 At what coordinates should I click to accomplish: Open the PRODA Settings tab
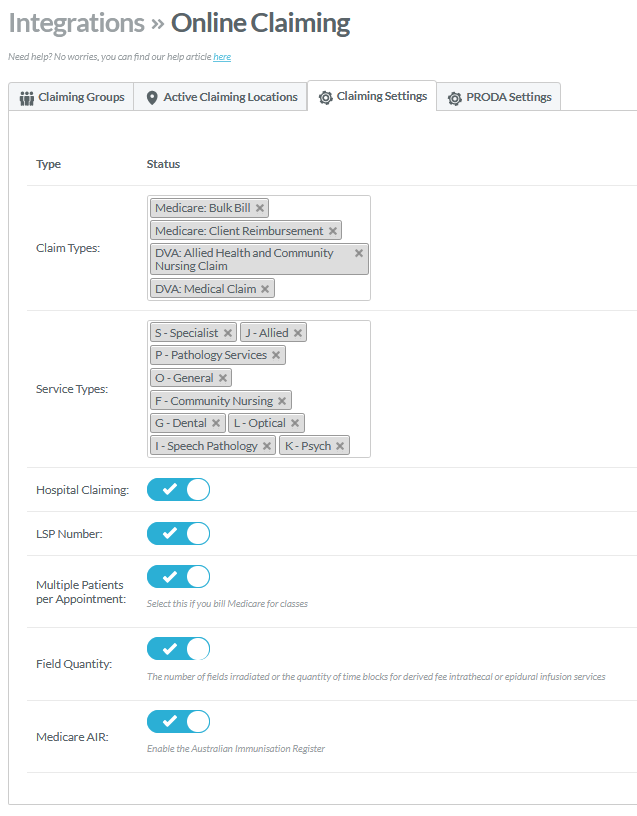(x=499, y=97)
